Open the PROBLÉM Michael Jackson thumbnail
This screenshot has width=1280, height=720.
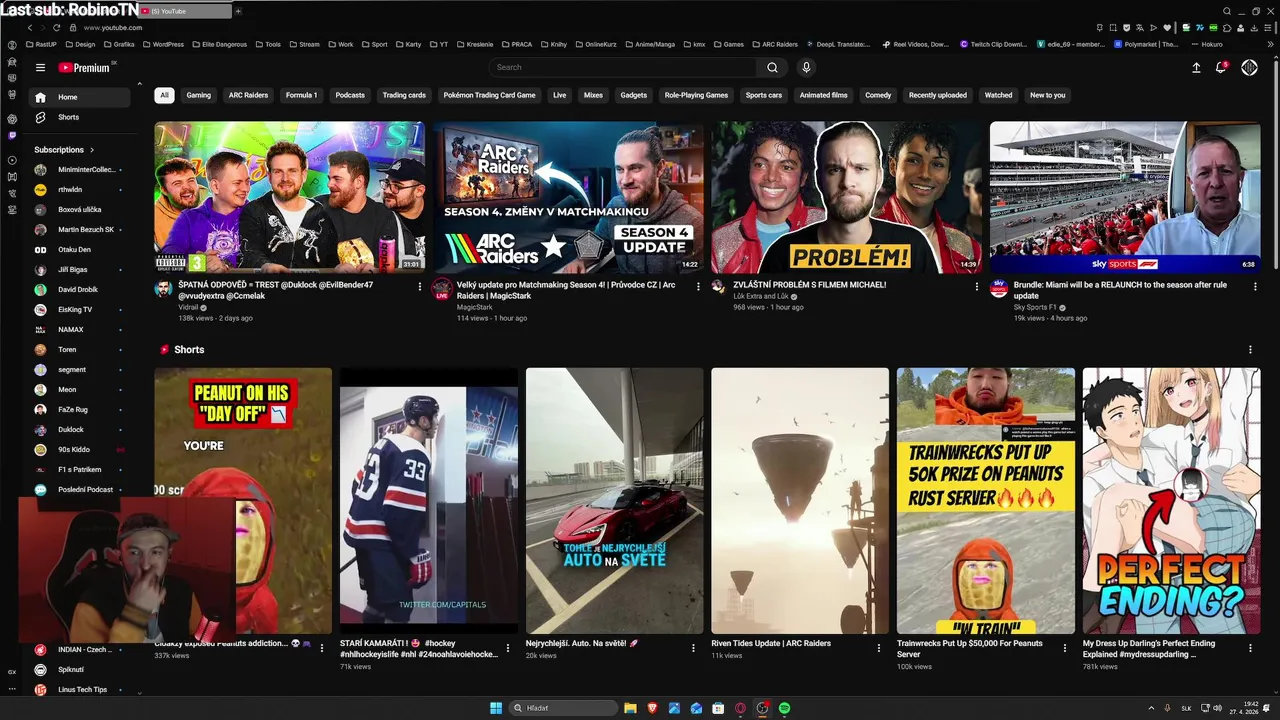click(846, 197)
